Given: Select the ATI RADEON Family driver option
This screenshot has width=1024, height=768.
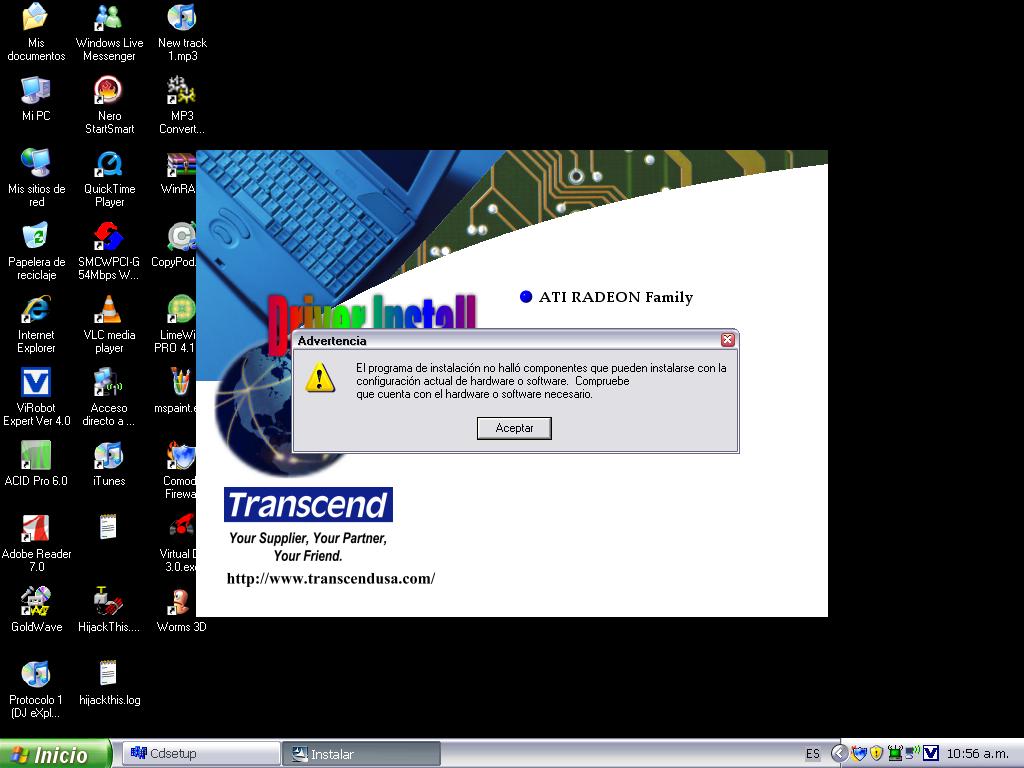Looking at the screenshot, I should coord(606,297).
